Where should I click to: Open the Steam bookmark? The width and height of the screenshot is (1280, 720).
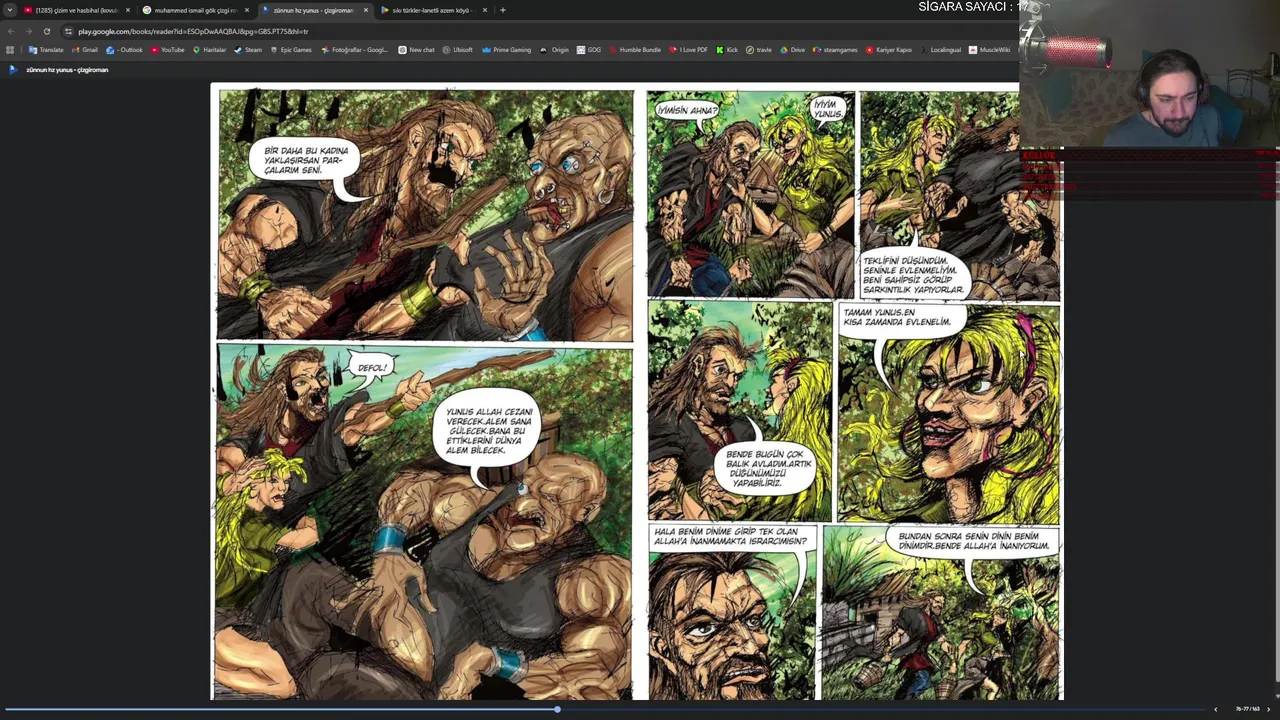(248, 50)
